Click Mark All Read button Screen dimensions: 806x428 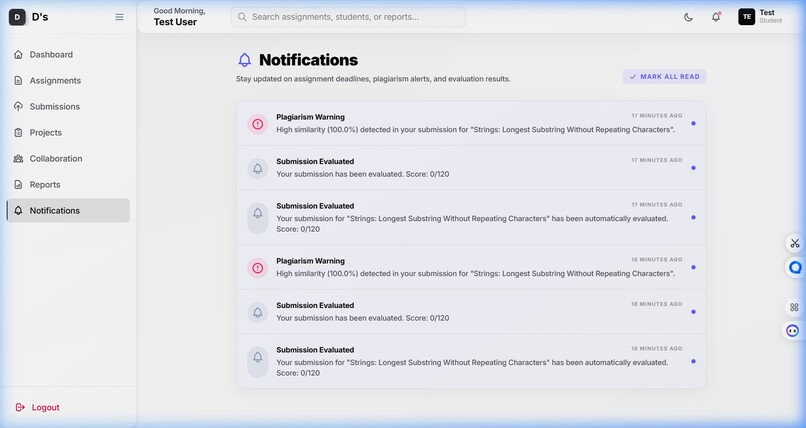pyautogui.click(x=664, y=77)
